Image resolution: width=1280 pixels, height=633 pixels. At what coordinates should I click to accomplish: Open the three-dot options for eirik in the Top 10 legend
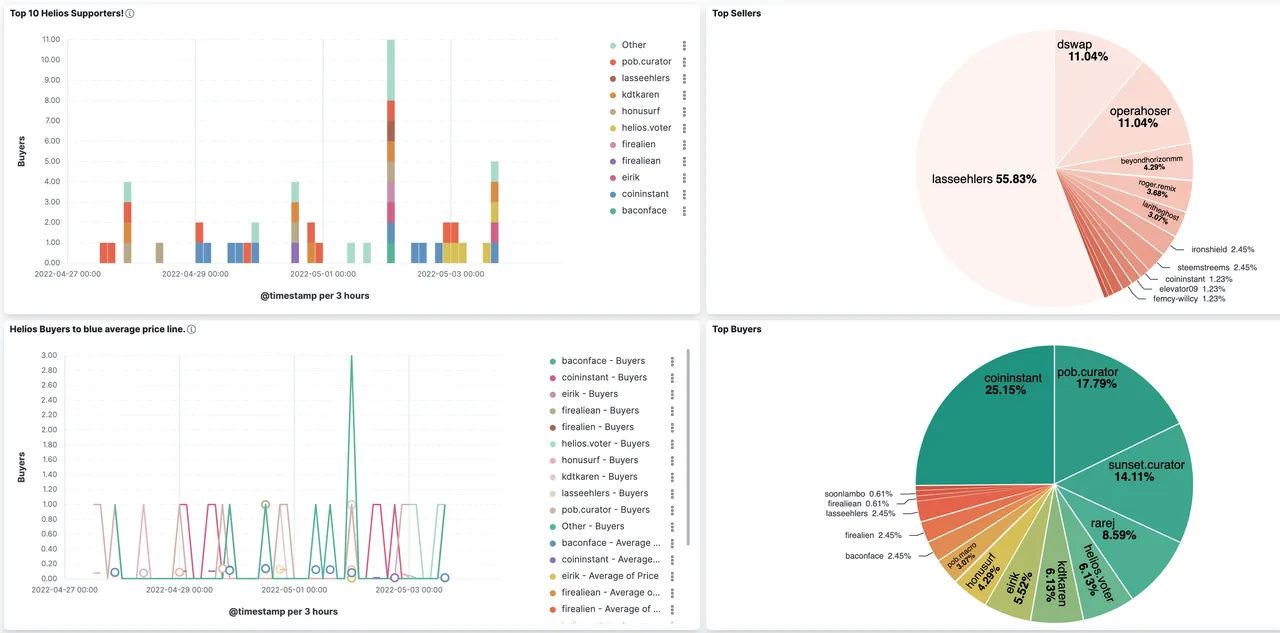[x=684, y=177]
